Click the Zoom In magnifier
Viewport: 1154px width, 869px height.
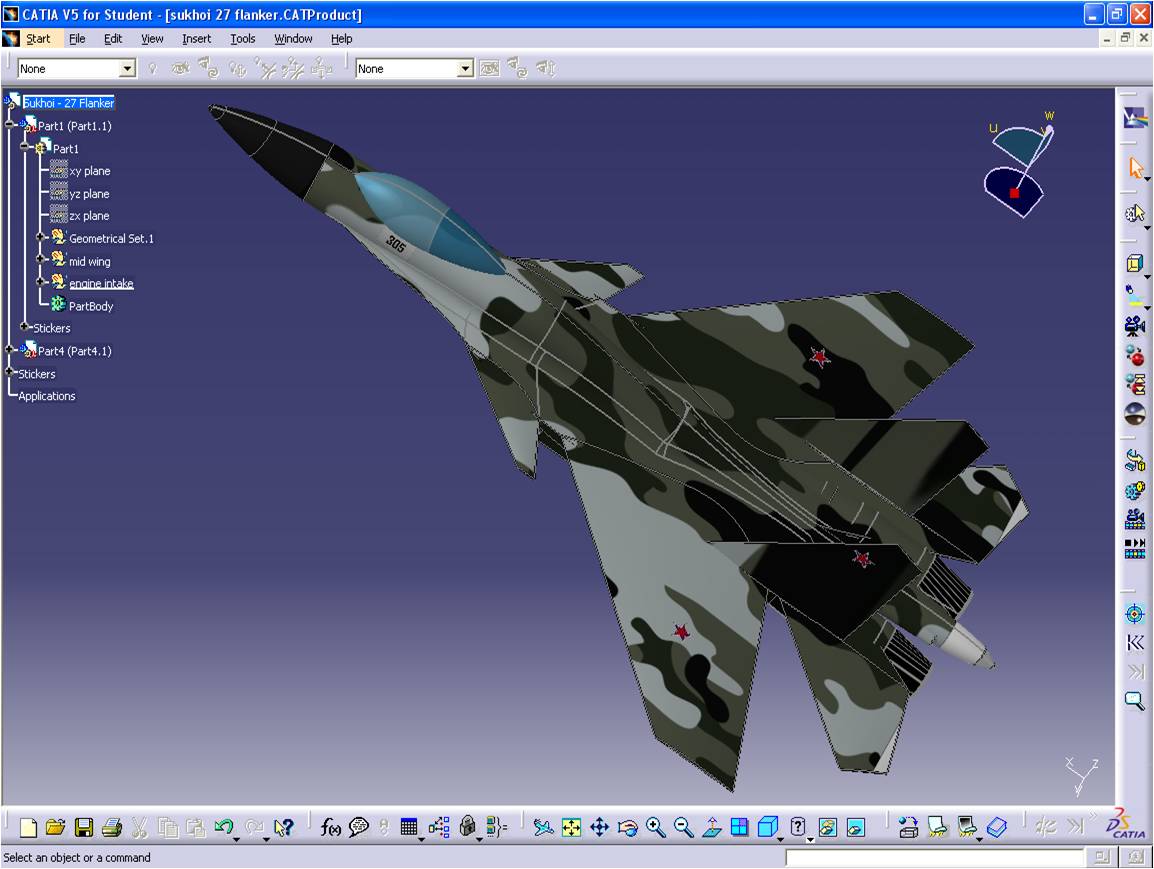tap(655, 827)
